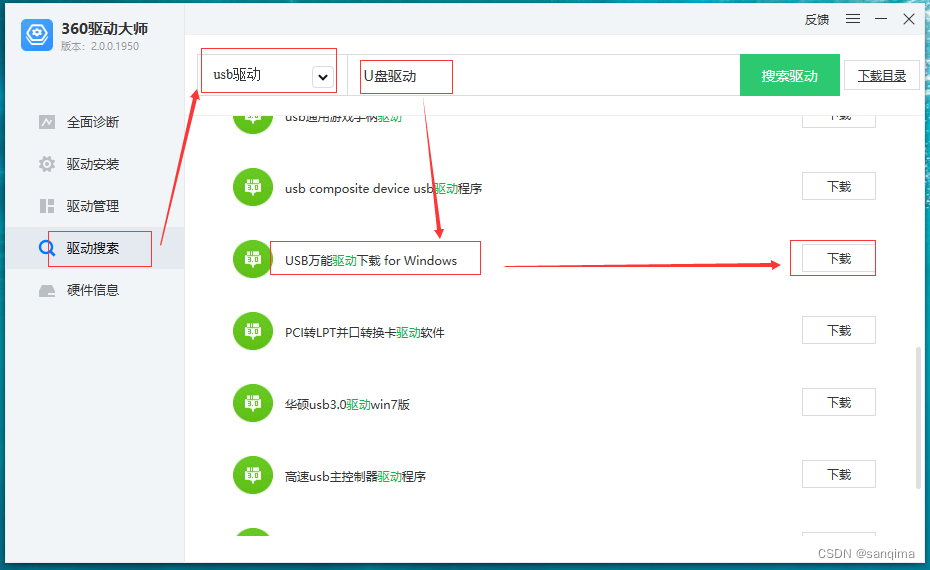Viewport: 930px width, 570px height.
Task: Click icon beside PCI转LPT并口转换卡驱动软件
Action: pyautogui.click(x=253, y=331)
